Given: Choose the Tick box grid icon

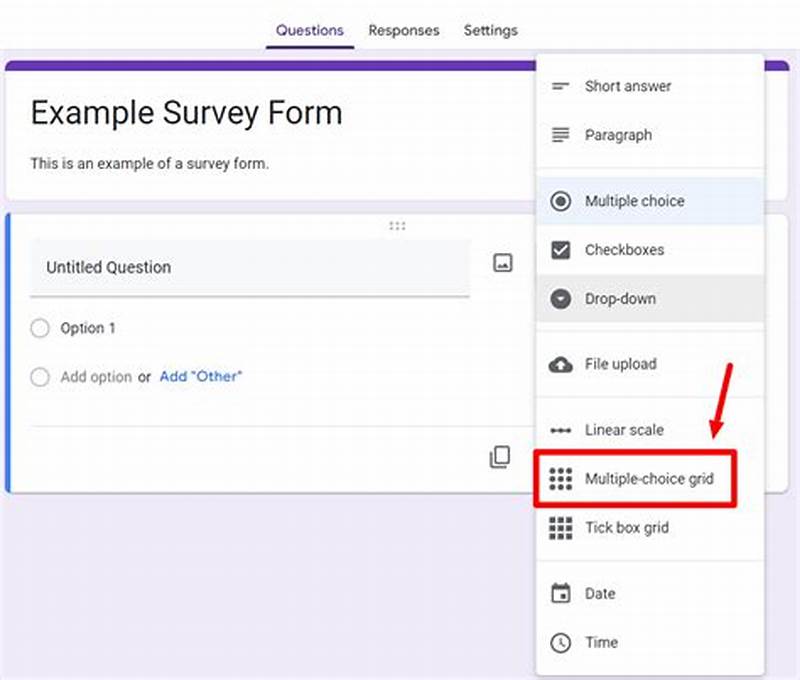Looking at the screenshot, I should click(x=560, y=528).
